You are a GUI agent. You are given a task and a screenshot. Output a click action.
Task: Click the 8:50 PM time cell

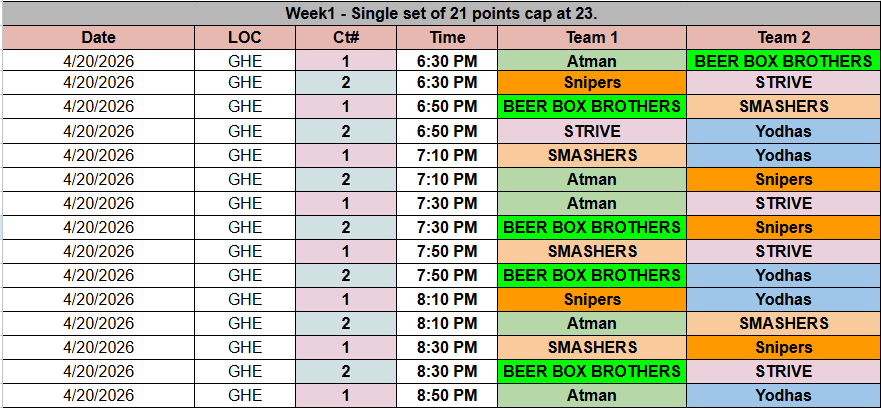[x=447, y=395]
